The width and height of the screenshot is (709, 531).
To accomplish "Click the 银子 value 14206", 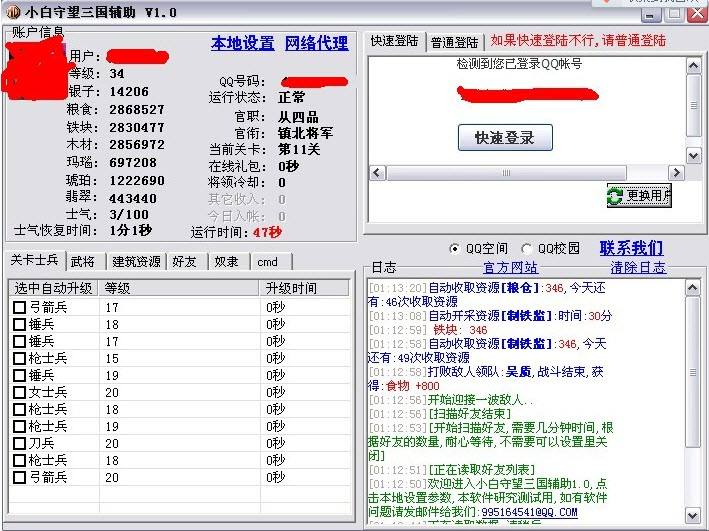I will (129, 92).
